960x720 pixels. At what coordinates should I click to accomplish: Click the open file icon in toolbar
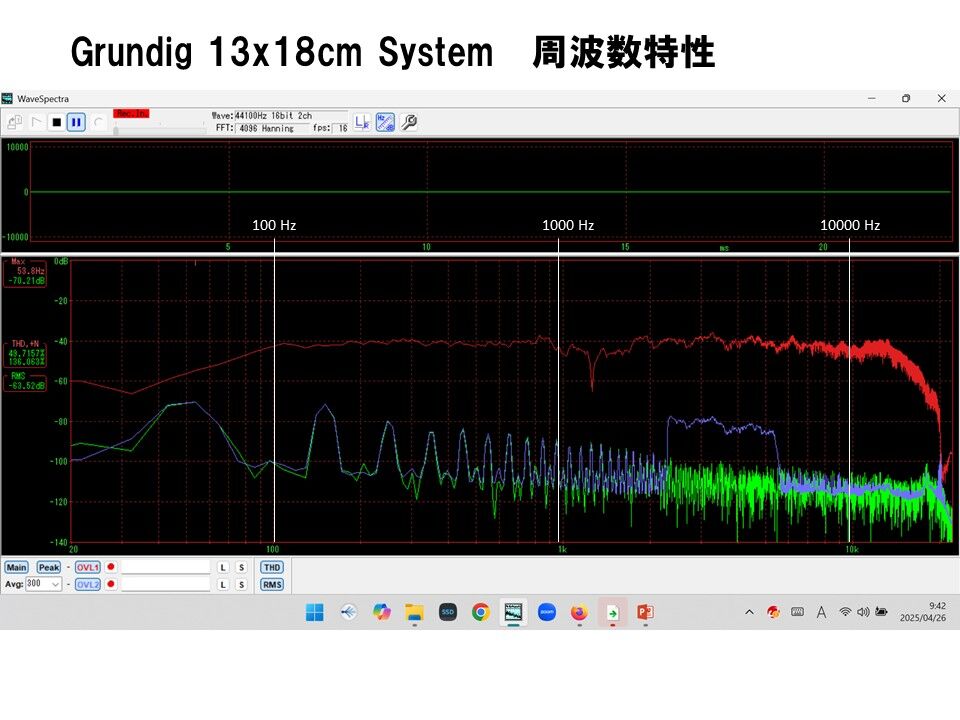tap(15, 122)
